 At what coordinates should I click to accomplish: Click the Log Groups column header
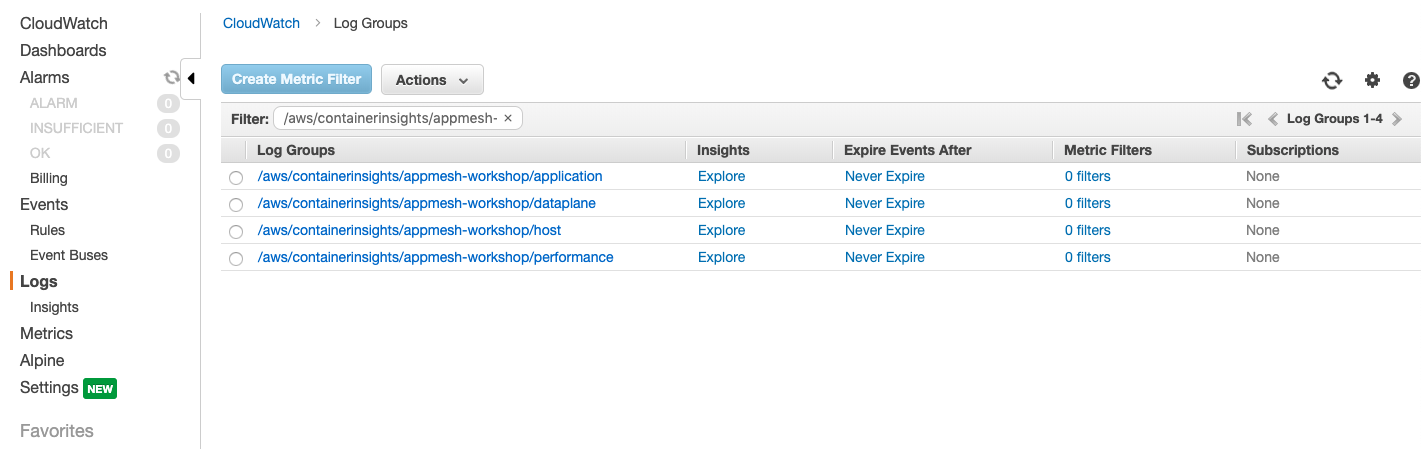click(x=296, y=150)
